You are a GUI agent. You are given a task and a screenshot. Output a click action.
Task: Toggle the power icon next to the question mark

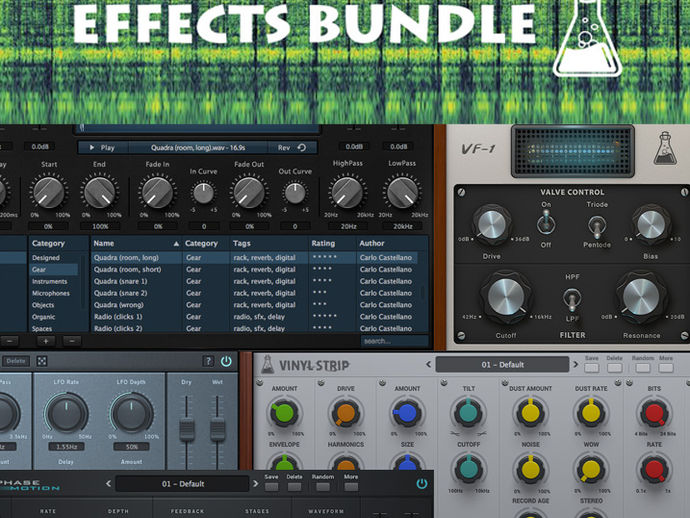226,361
